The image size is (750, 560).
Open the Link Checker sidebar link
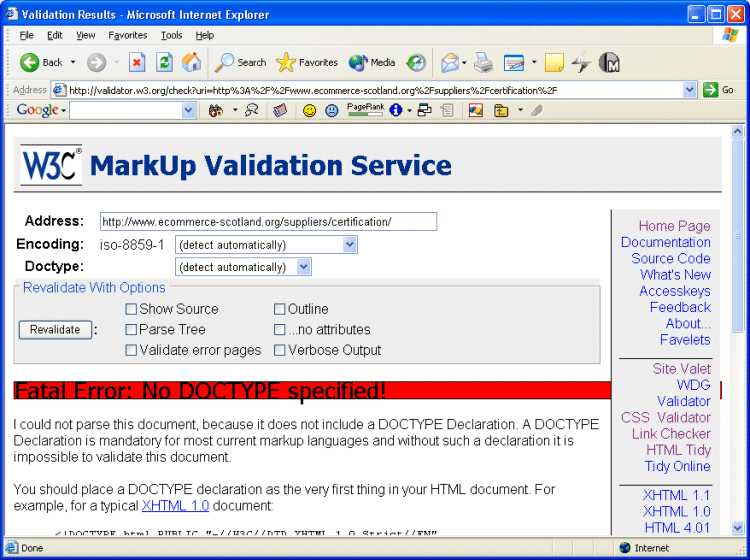(671, 434)
